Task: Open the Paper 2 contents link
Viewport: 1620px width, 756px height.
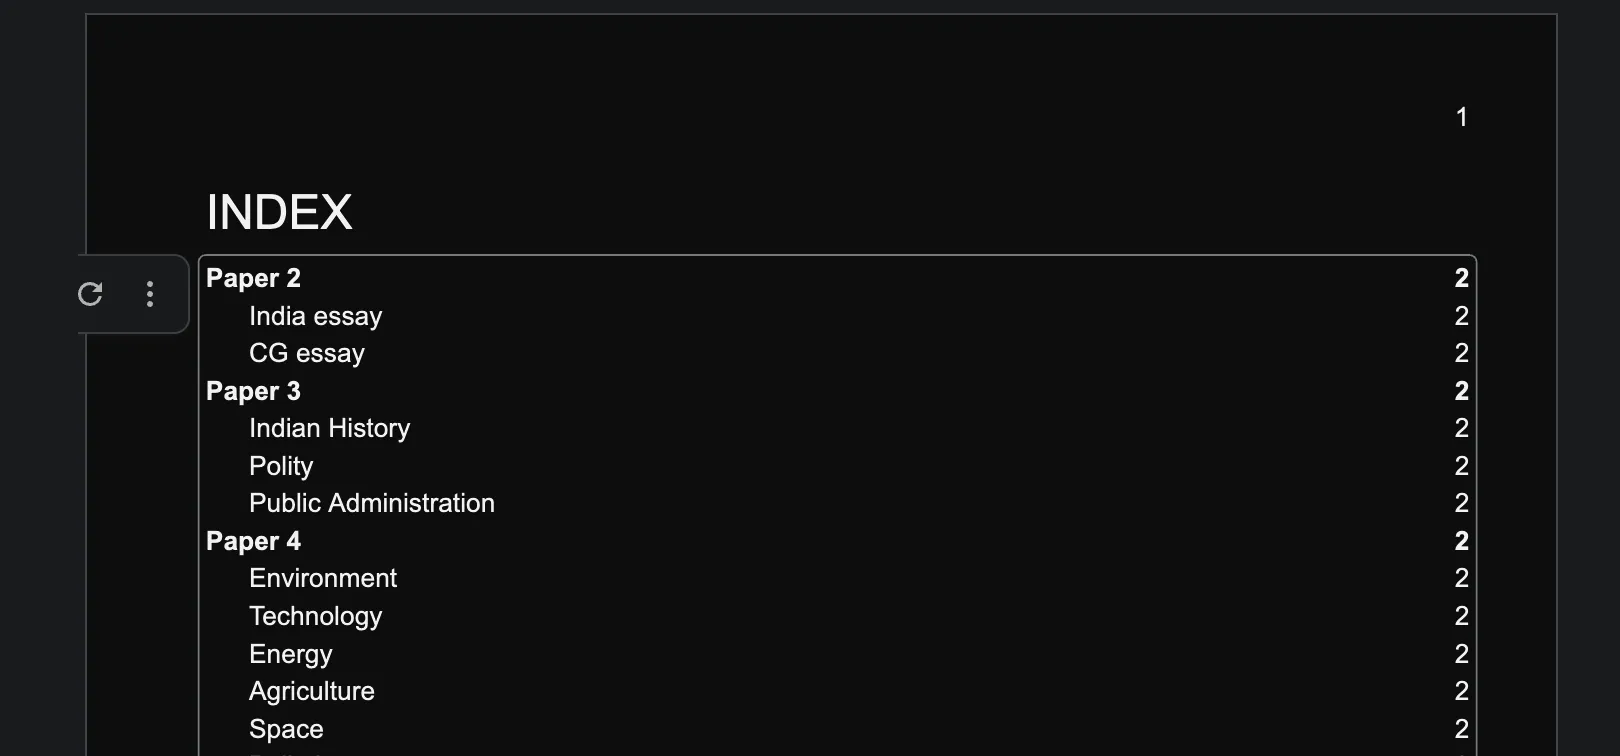Action: pyautogui.click(x=253, y=278)
